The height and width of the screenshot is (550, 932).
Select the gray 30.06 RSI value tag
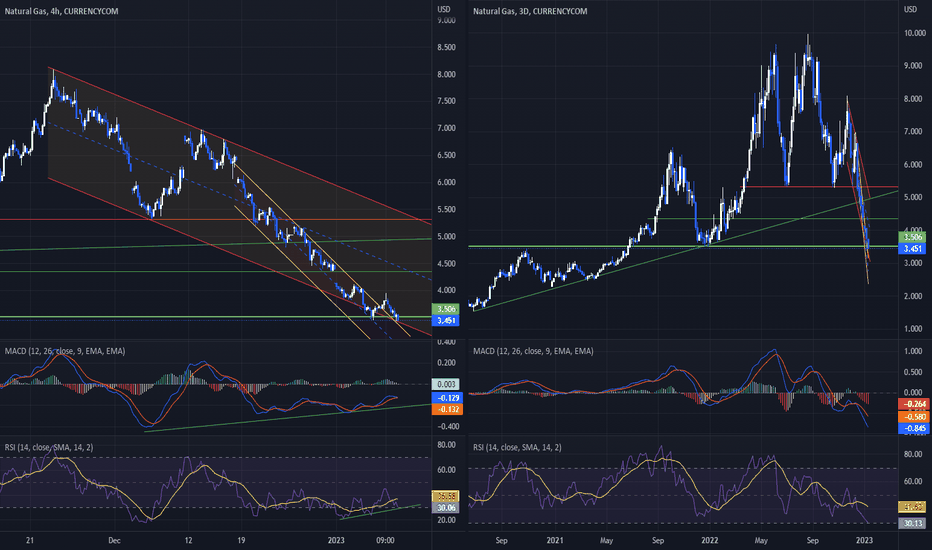[446, 508]
